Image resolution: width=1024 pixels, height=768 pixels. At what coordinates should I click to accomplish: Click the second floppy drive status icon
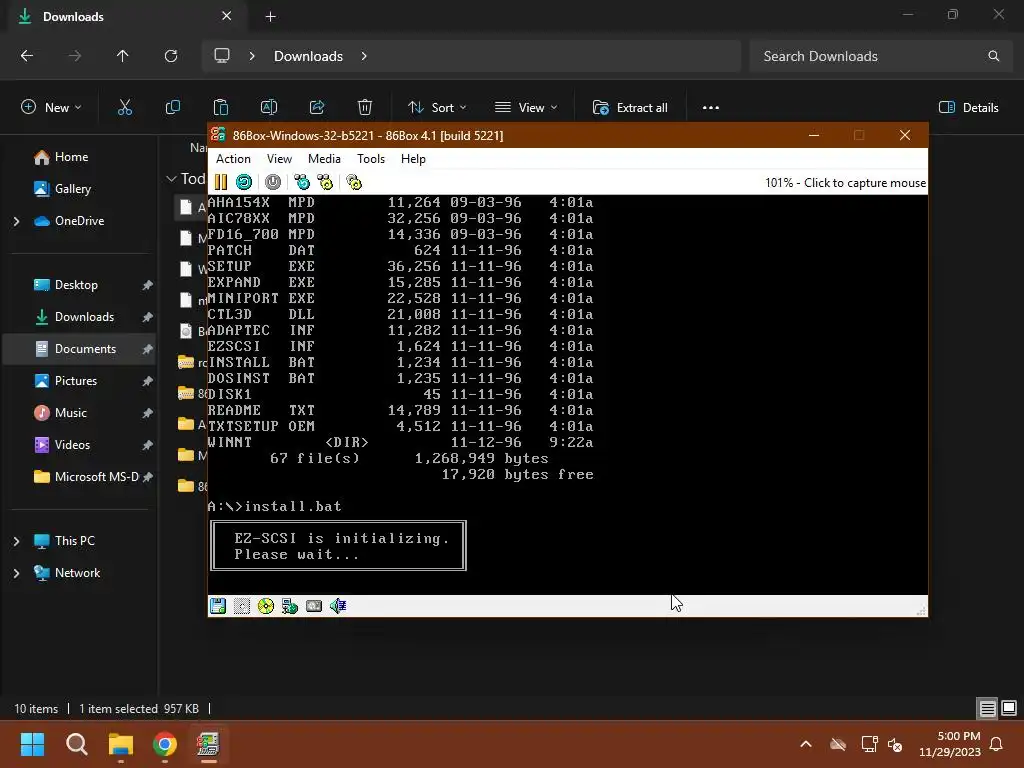coord(242,606)
